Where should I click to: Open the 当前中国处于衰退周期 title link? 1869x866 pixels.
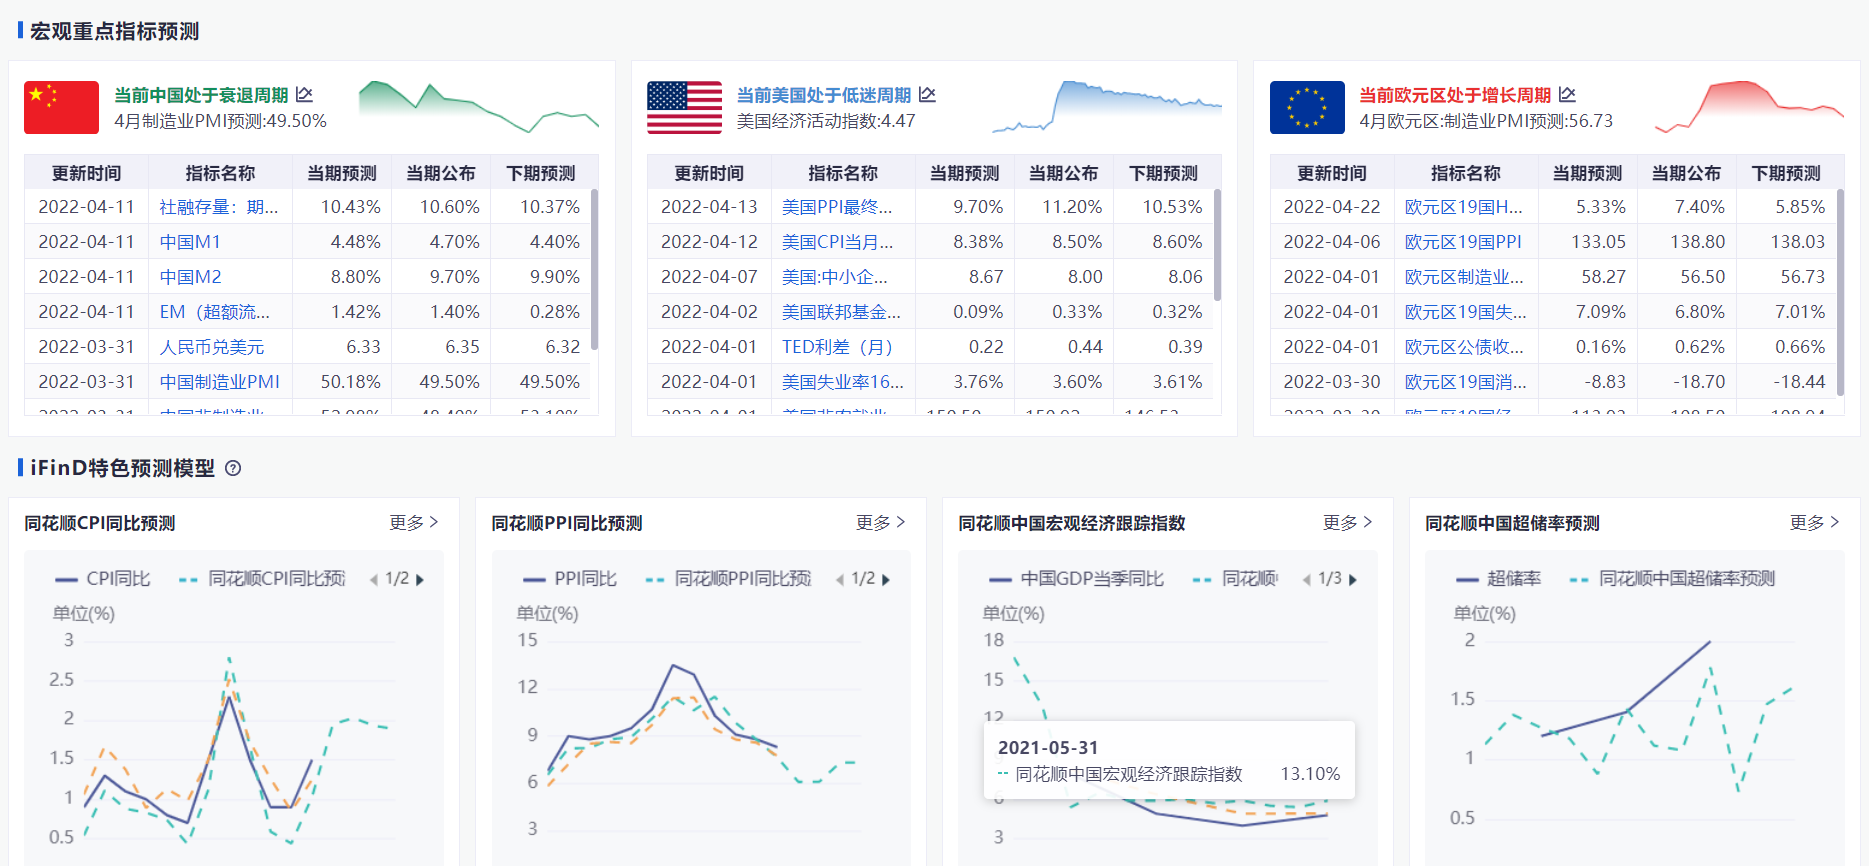[201, 95]
